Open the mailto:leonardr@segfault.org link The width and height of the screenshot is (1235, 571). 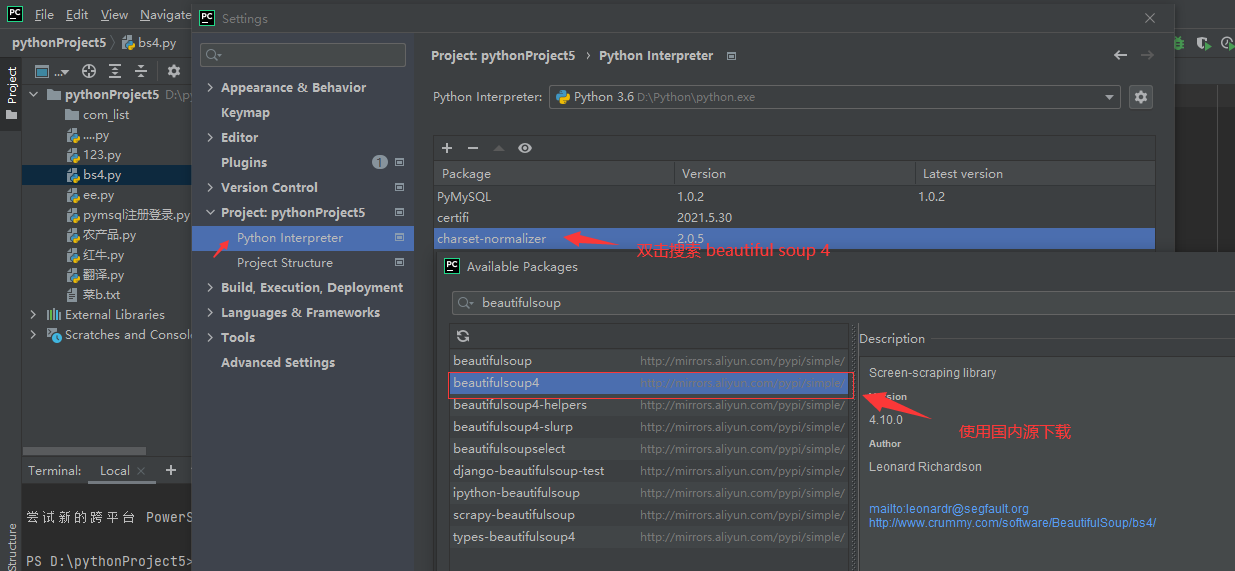click(x=948, y=509)
